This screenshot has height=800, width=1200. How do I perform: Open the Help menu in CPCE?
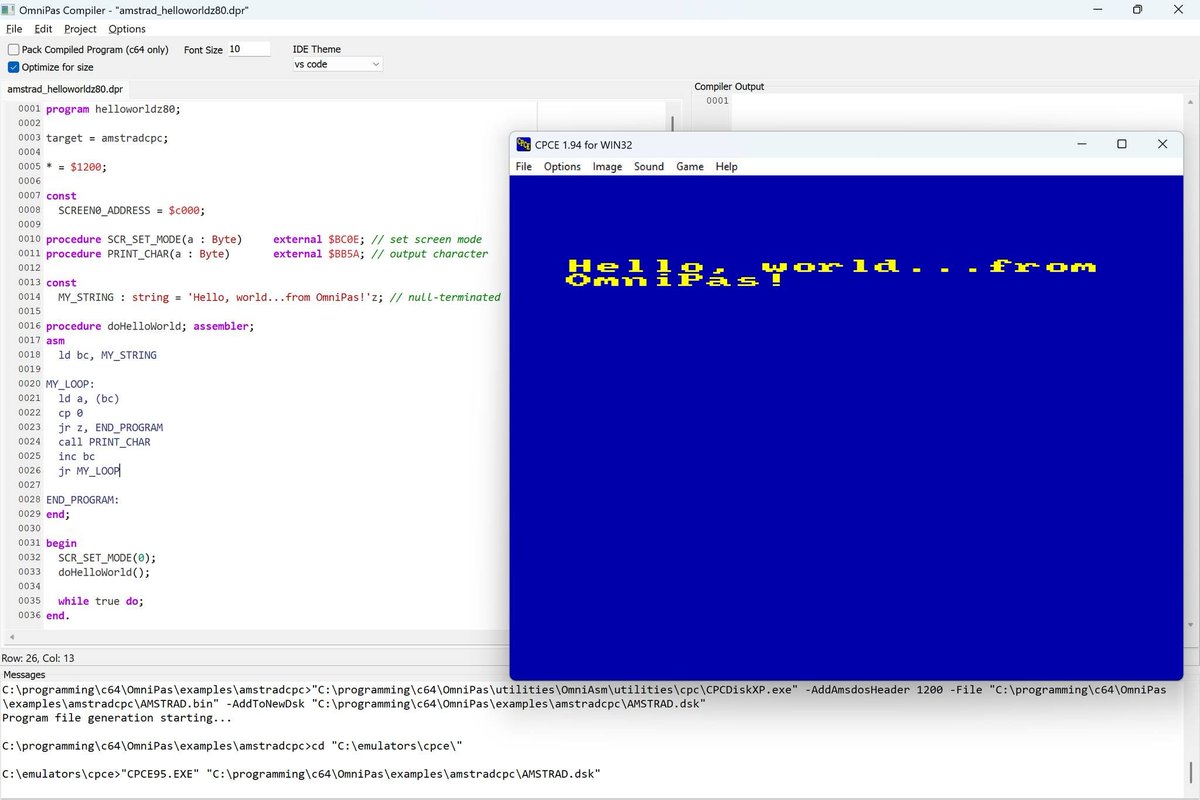click(x=726, y=166)
